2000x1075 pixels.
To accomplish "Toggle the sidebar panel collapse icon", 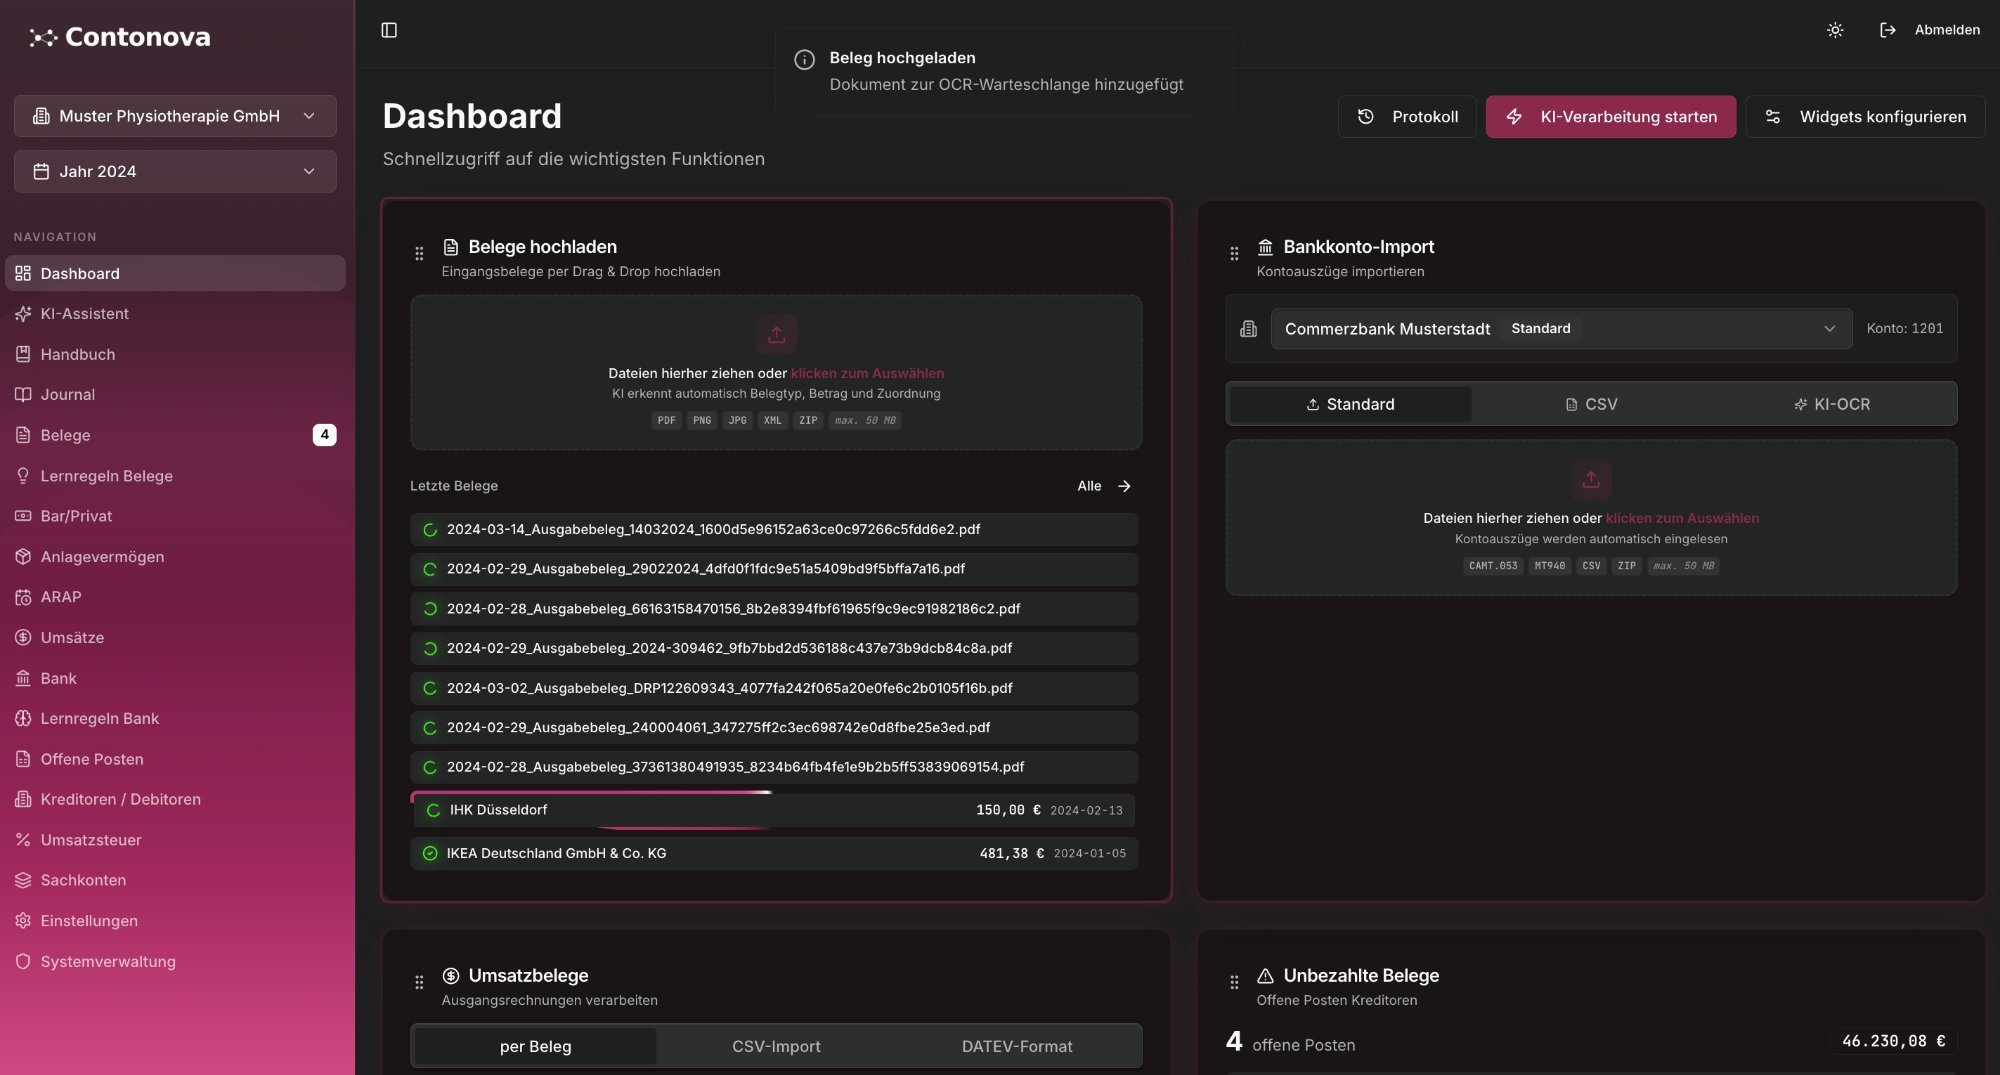I will 389,30.
